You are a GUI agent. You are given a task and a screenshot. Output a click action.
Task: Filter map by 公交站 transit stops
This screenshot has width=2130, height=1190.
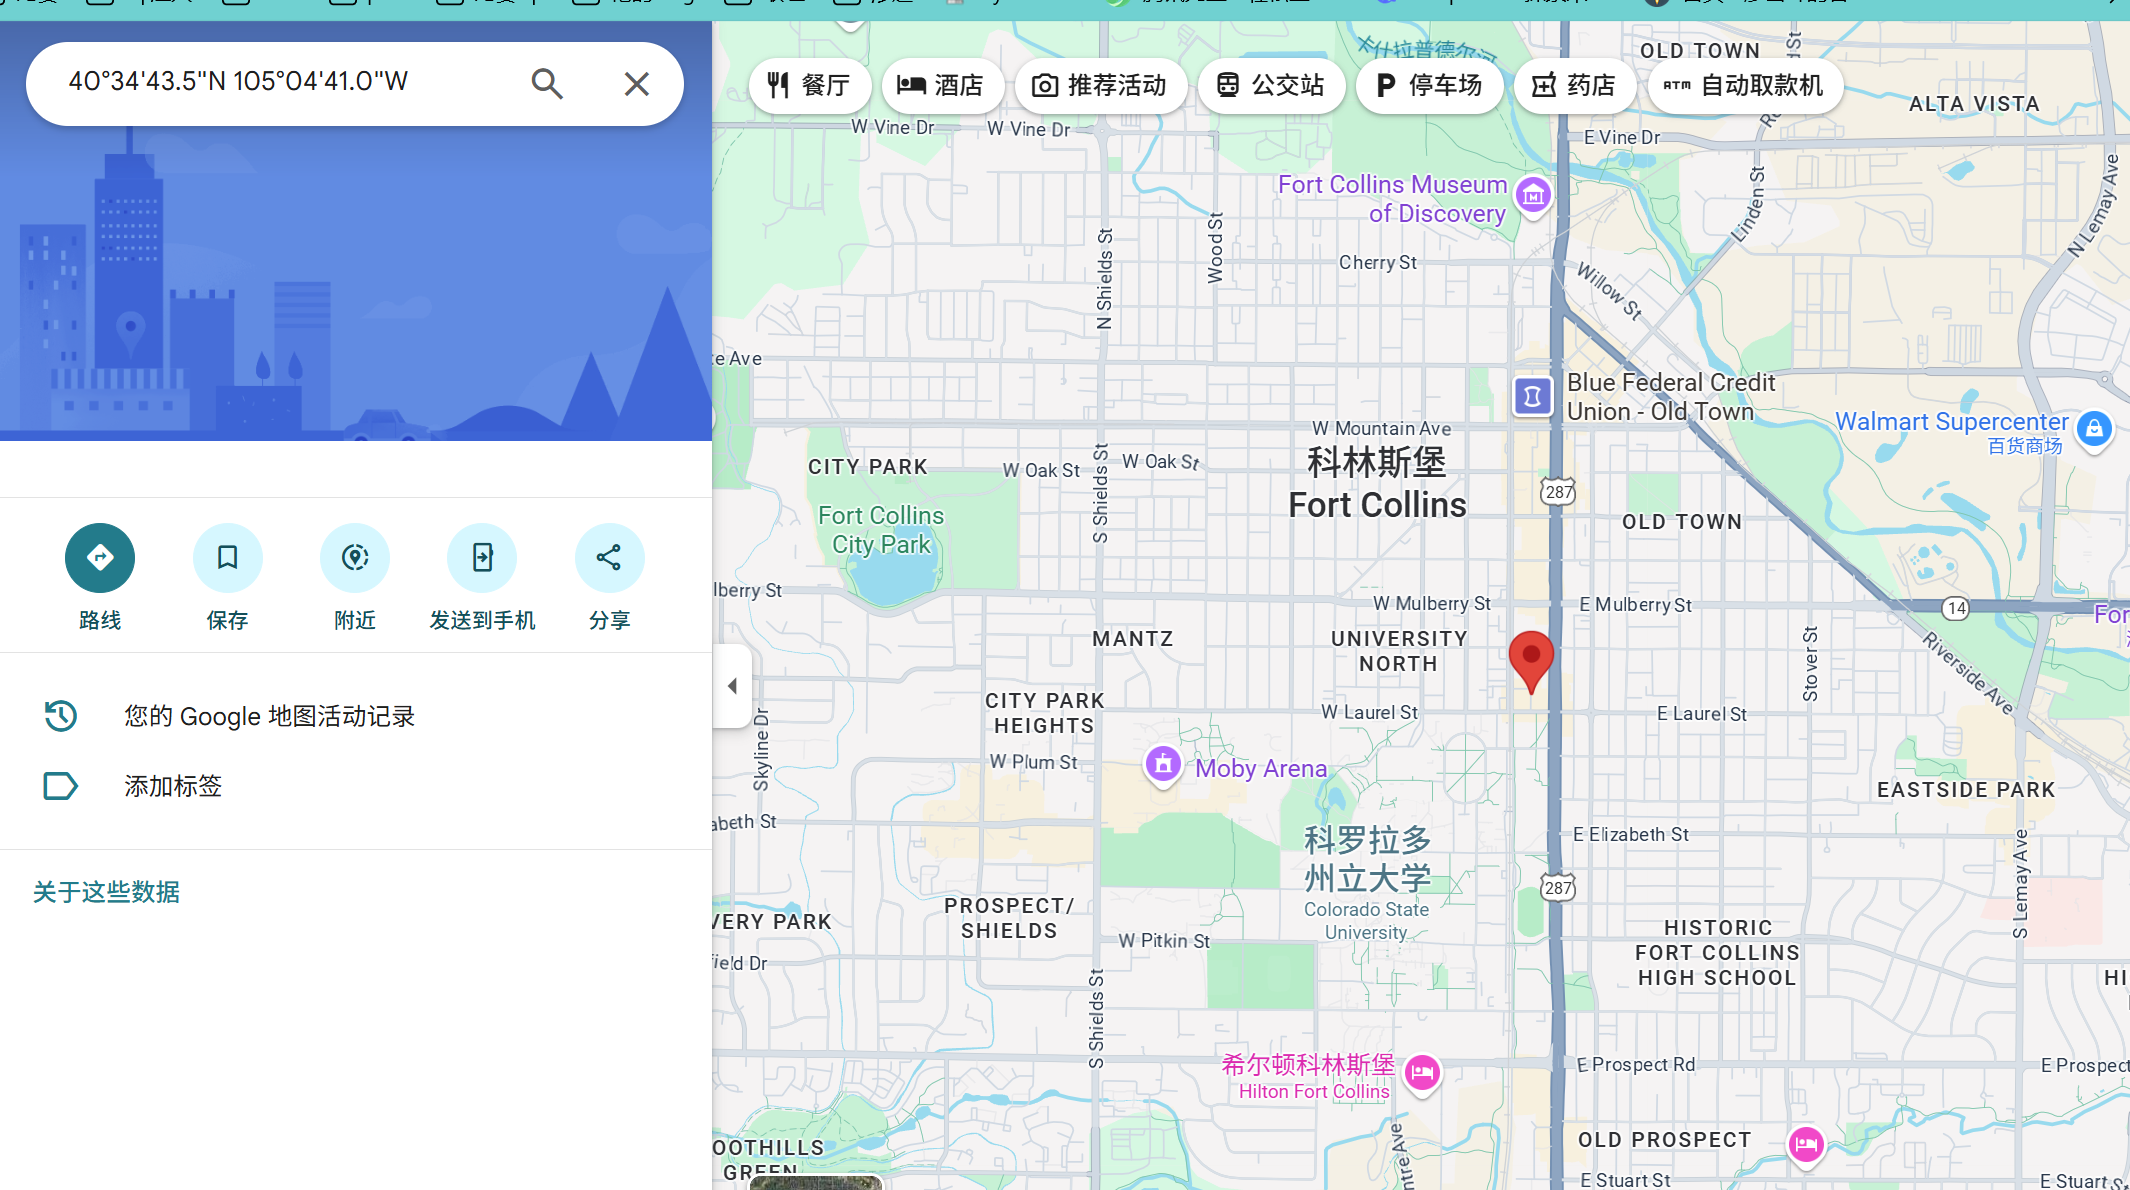pyautogui.click(x=1271, y=86)
